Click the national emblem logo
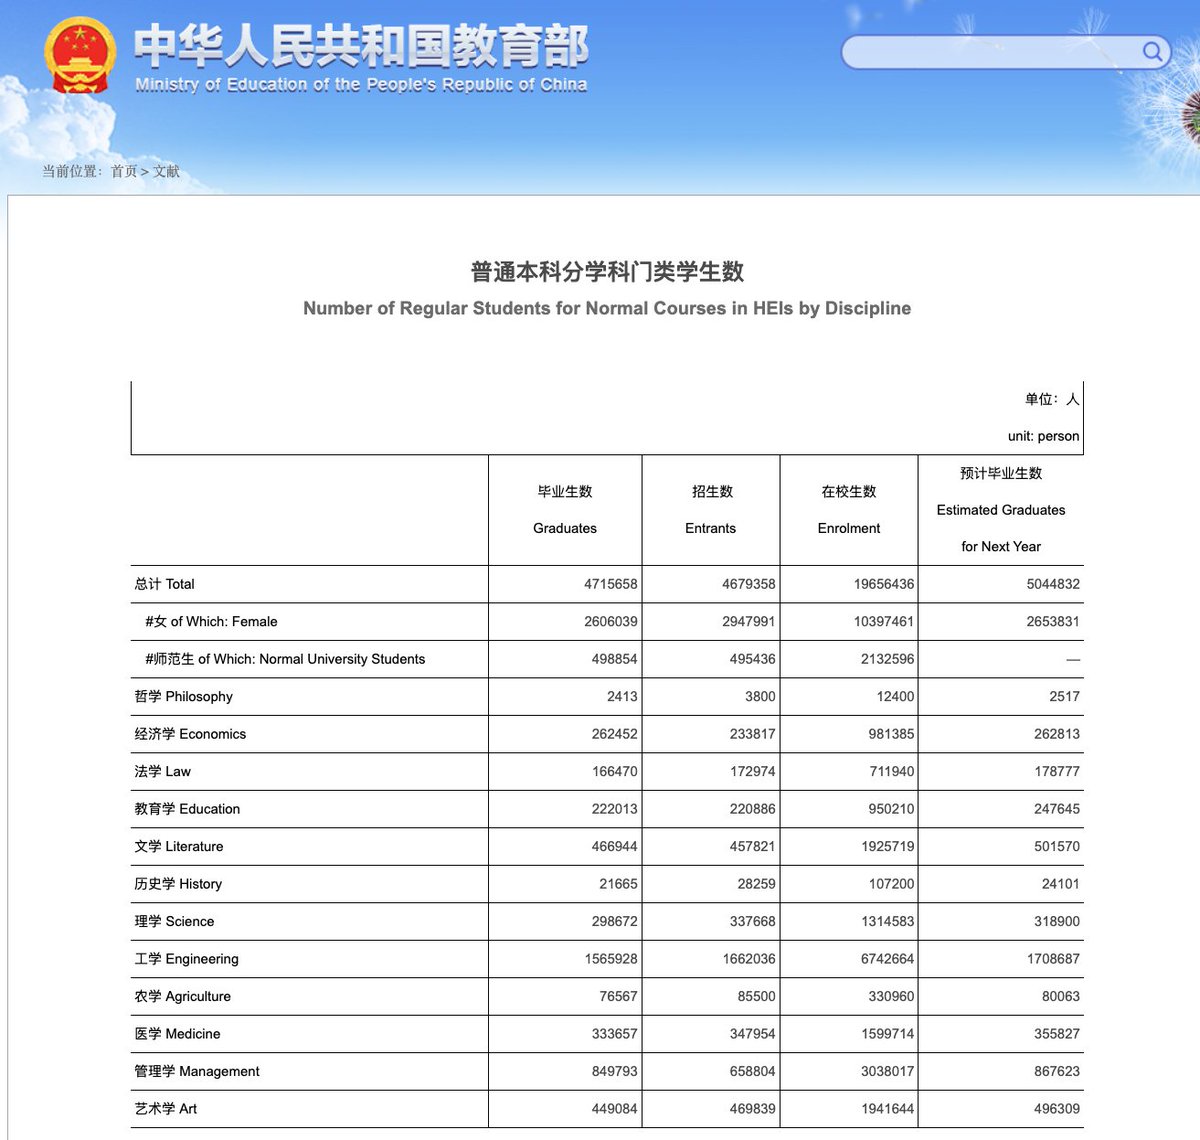 click(x=80, y=56)
